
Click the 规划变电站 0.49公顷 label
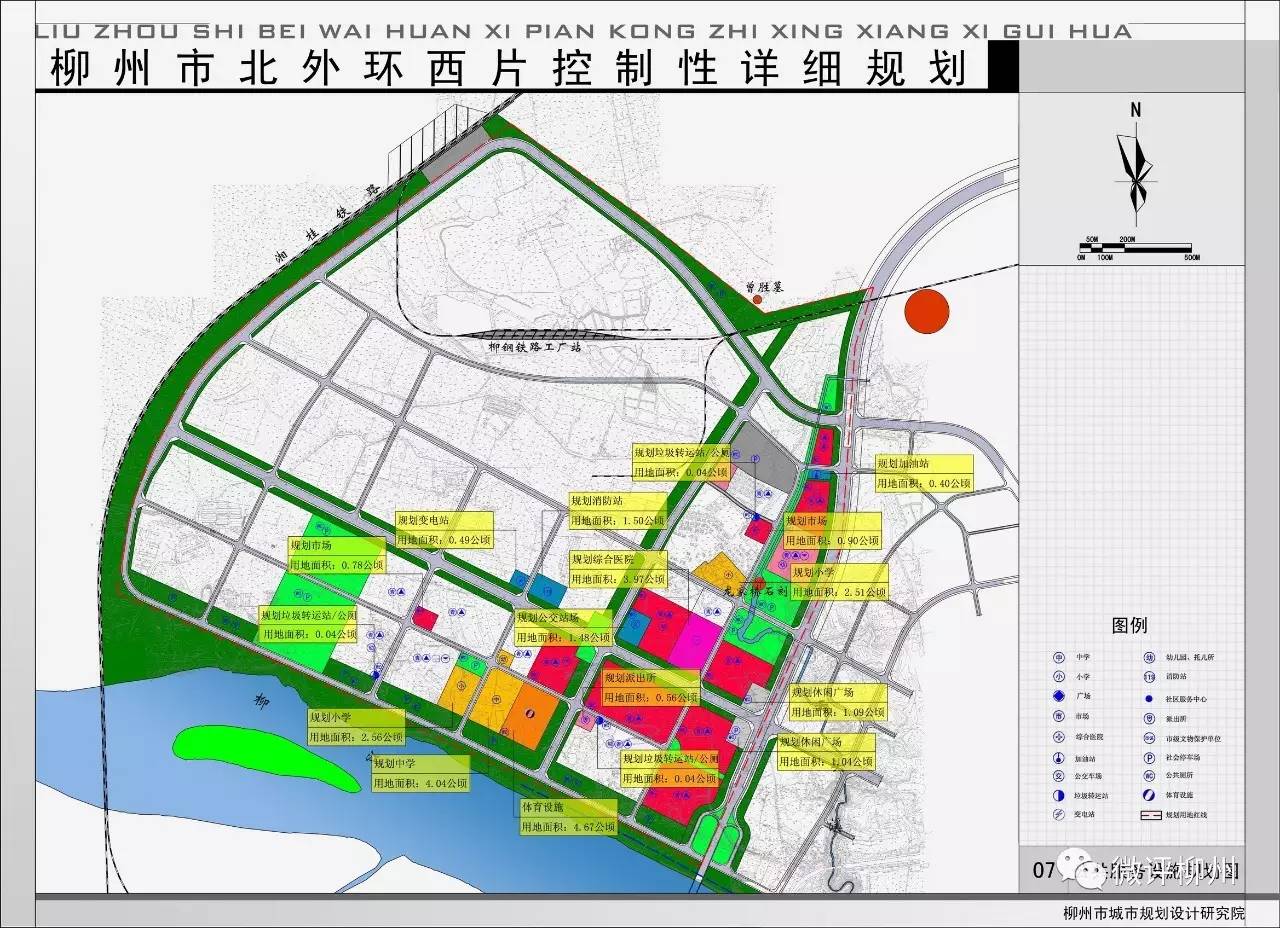[x=444, y=530]
